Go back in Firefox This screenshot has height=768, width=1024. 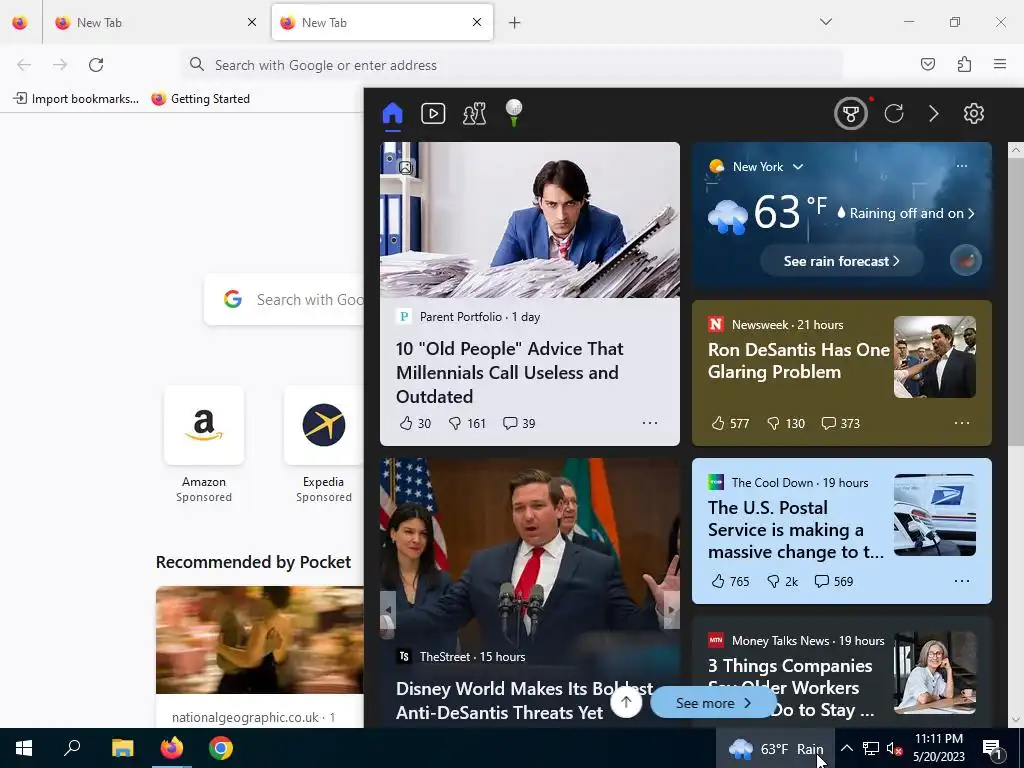pos(24,65)
